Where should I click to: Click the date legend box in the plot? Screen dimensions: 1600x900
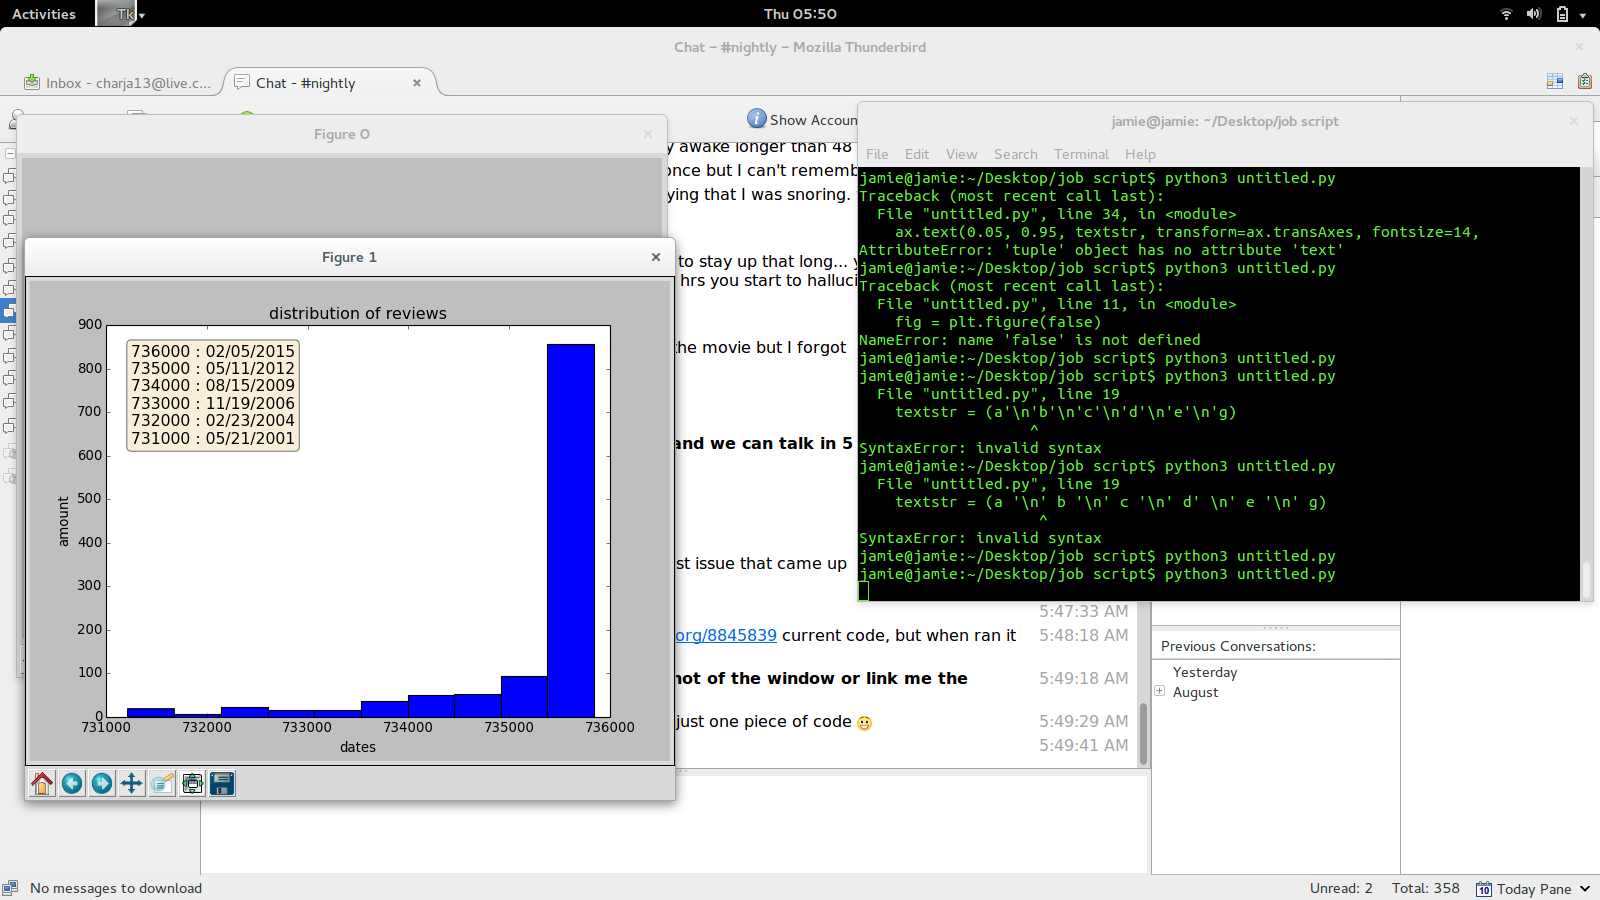[213, 395]
